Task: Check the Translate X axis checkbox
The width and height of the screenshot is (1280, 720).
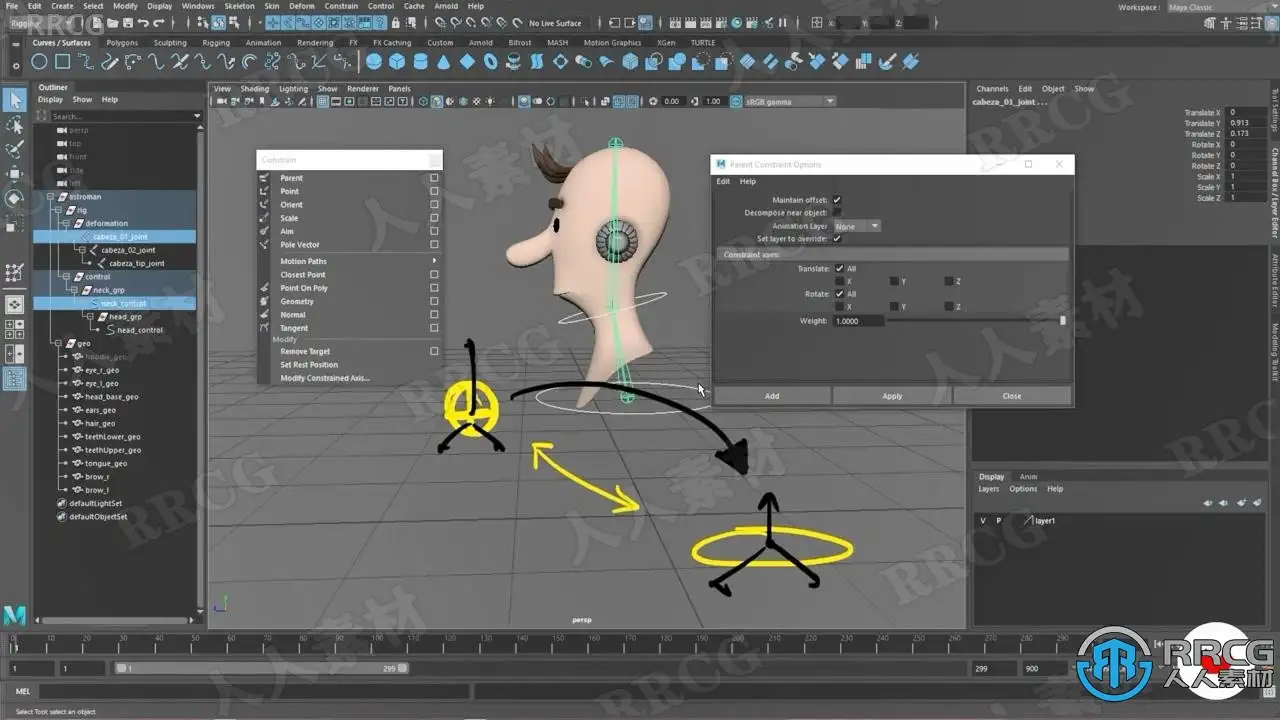Action: 839,281
